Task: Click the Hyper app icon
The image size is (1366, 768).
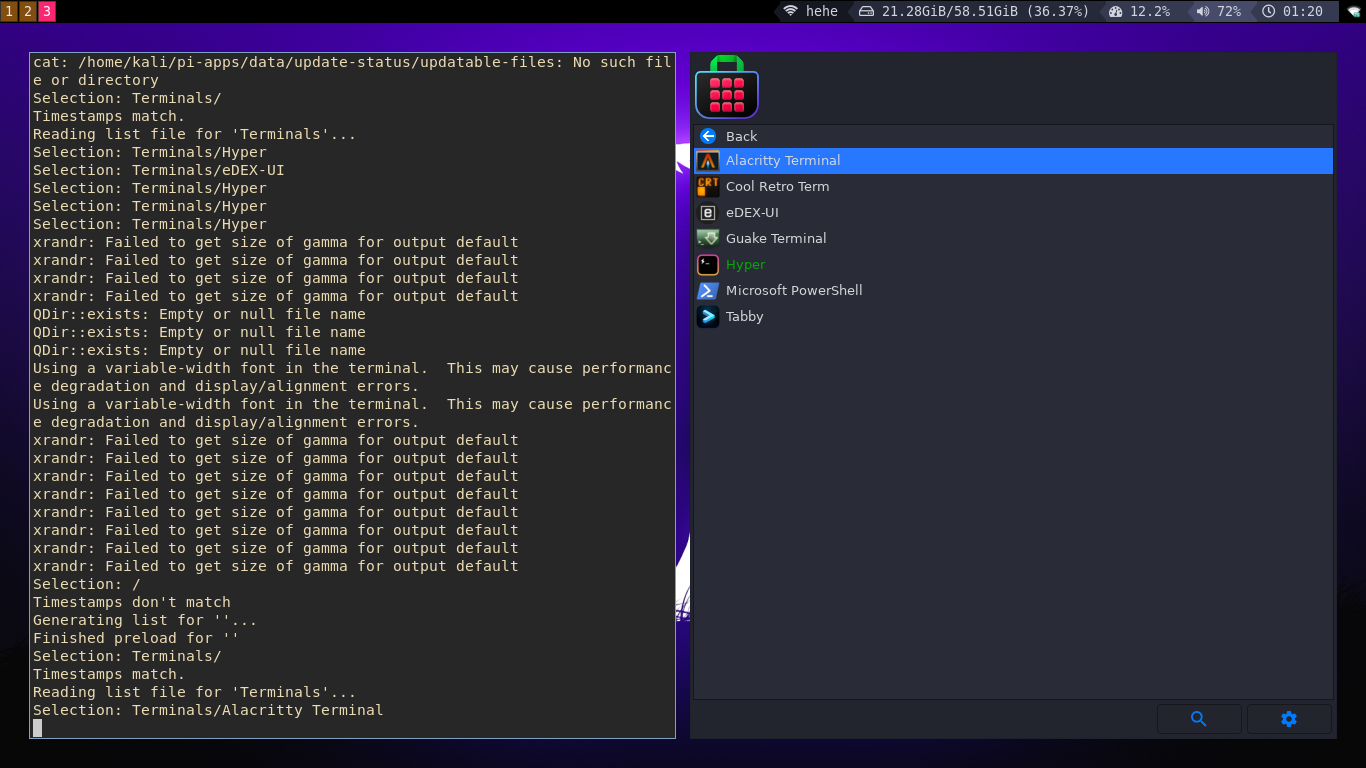Action: [x=708, y=265]
